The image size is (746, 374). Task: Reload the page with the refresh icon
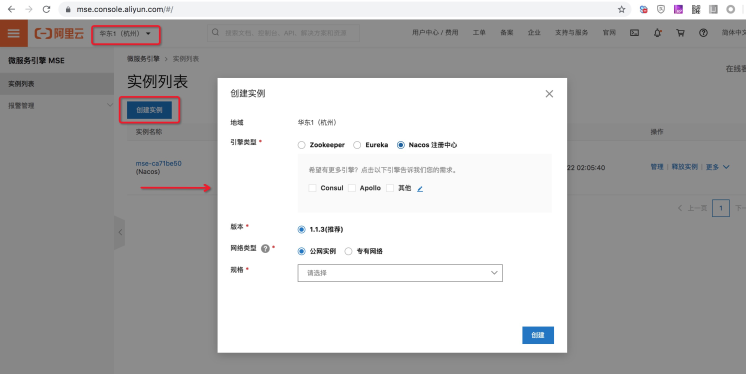[46, 9]
